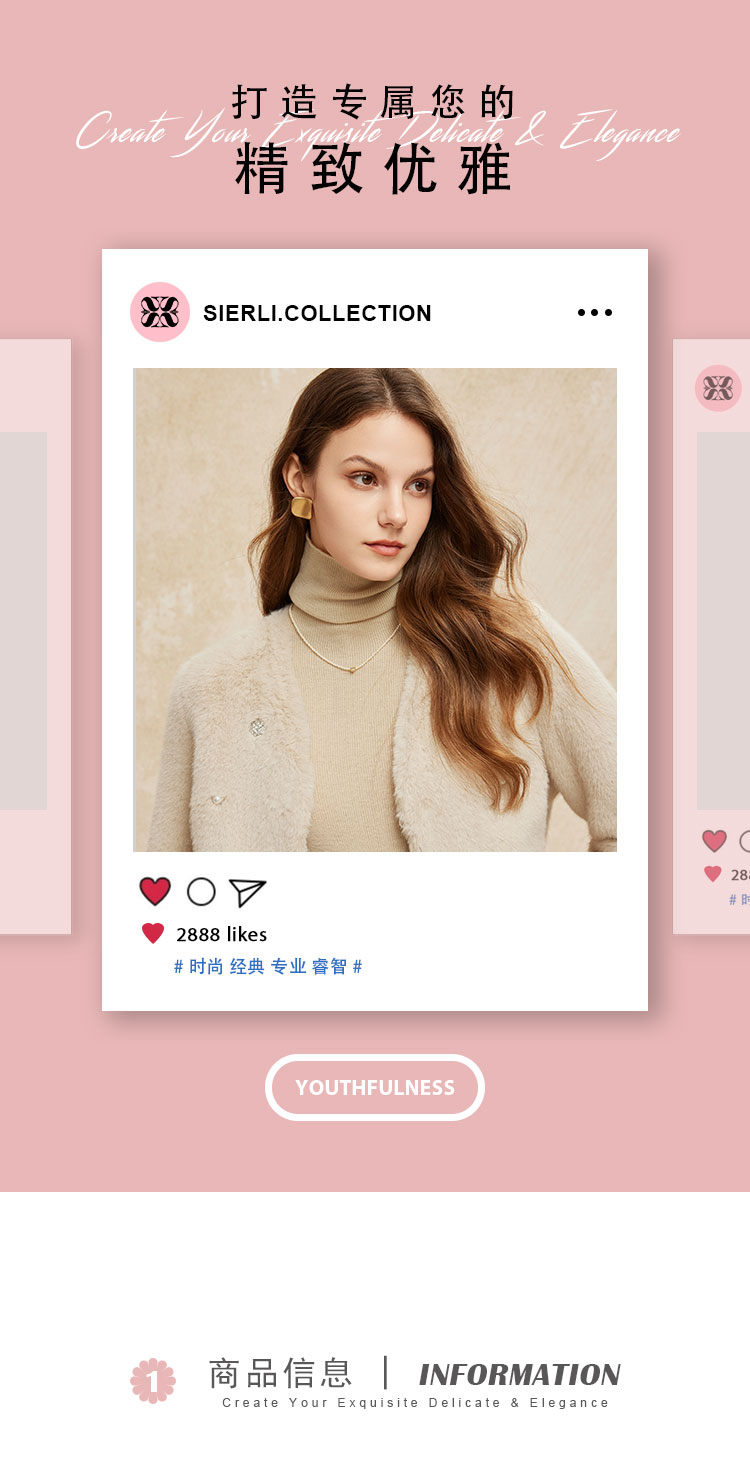Tap the large red heart like icon
Image resolution: width=750 pixels, height=1461 pixels.
point(155,891)
